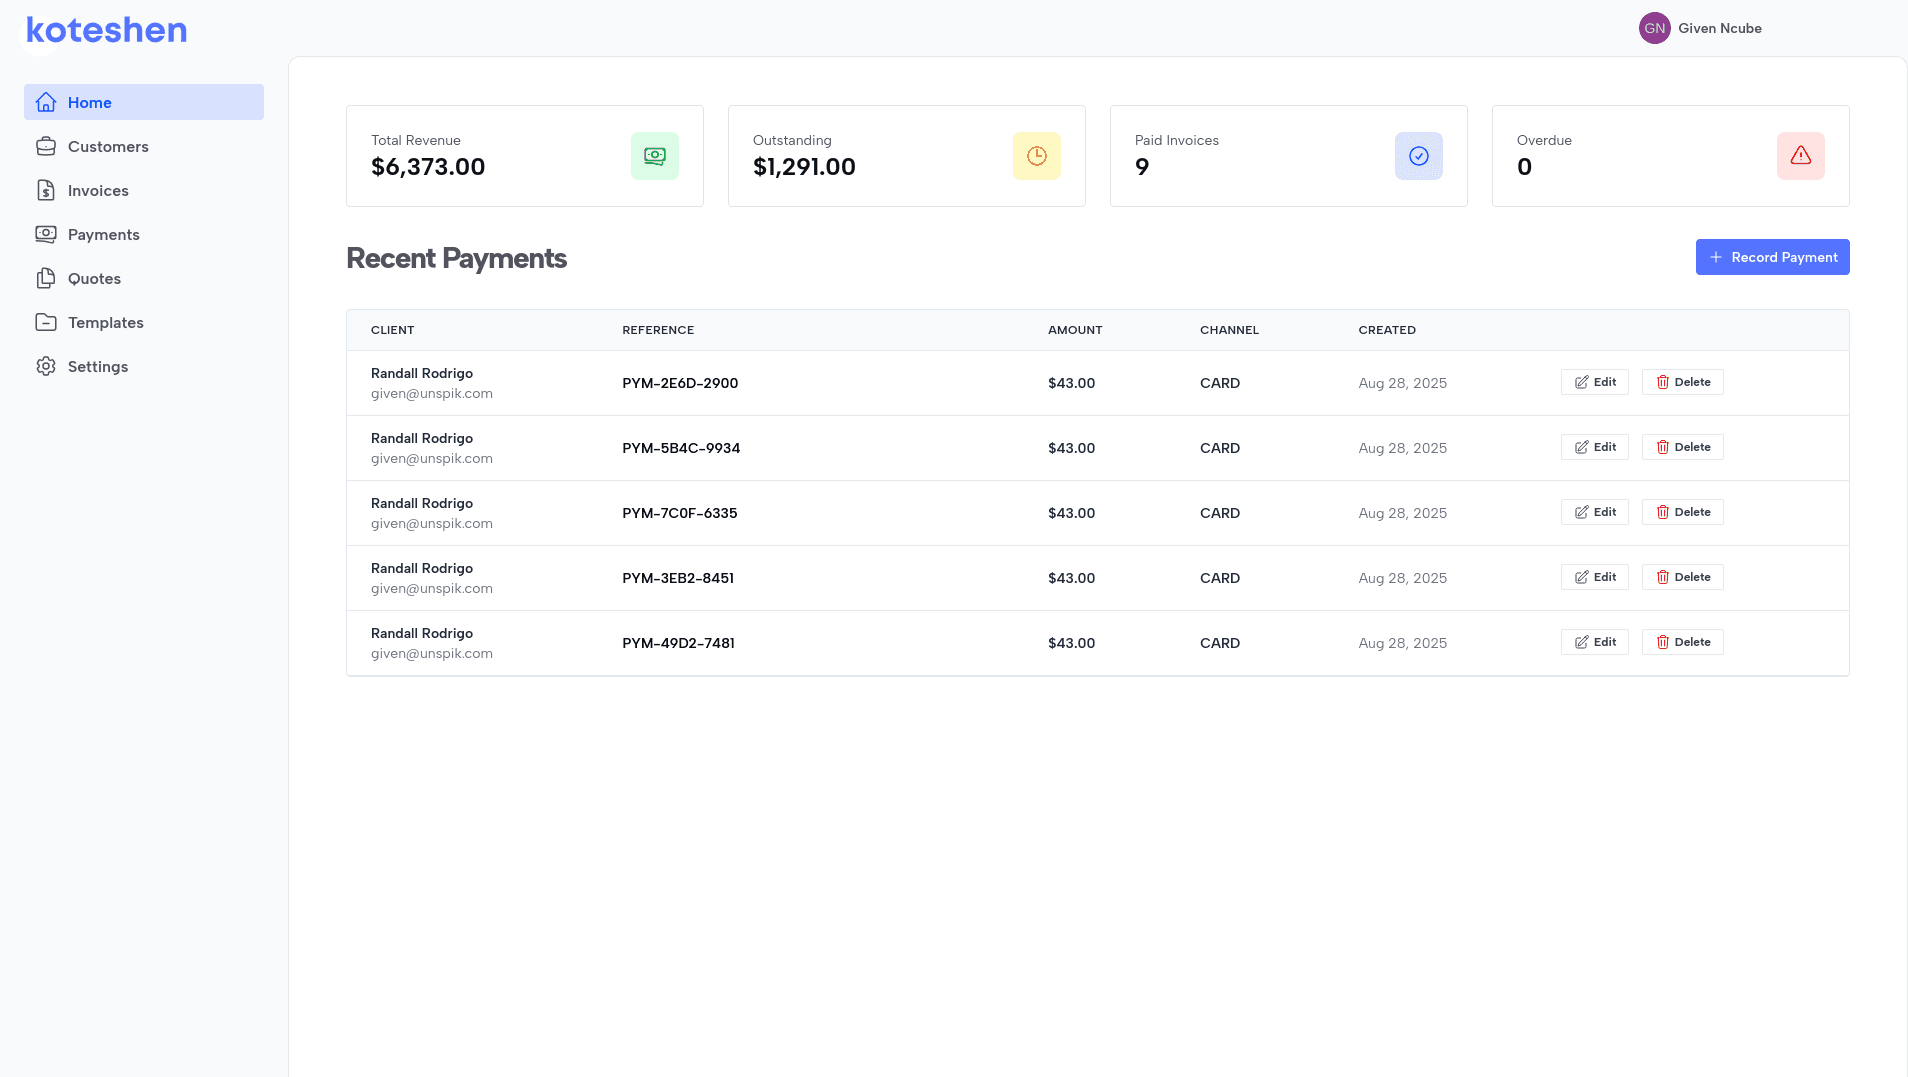Navigate to Templates
Viewport: 1908px width, 1077px height.
[106, 322]
